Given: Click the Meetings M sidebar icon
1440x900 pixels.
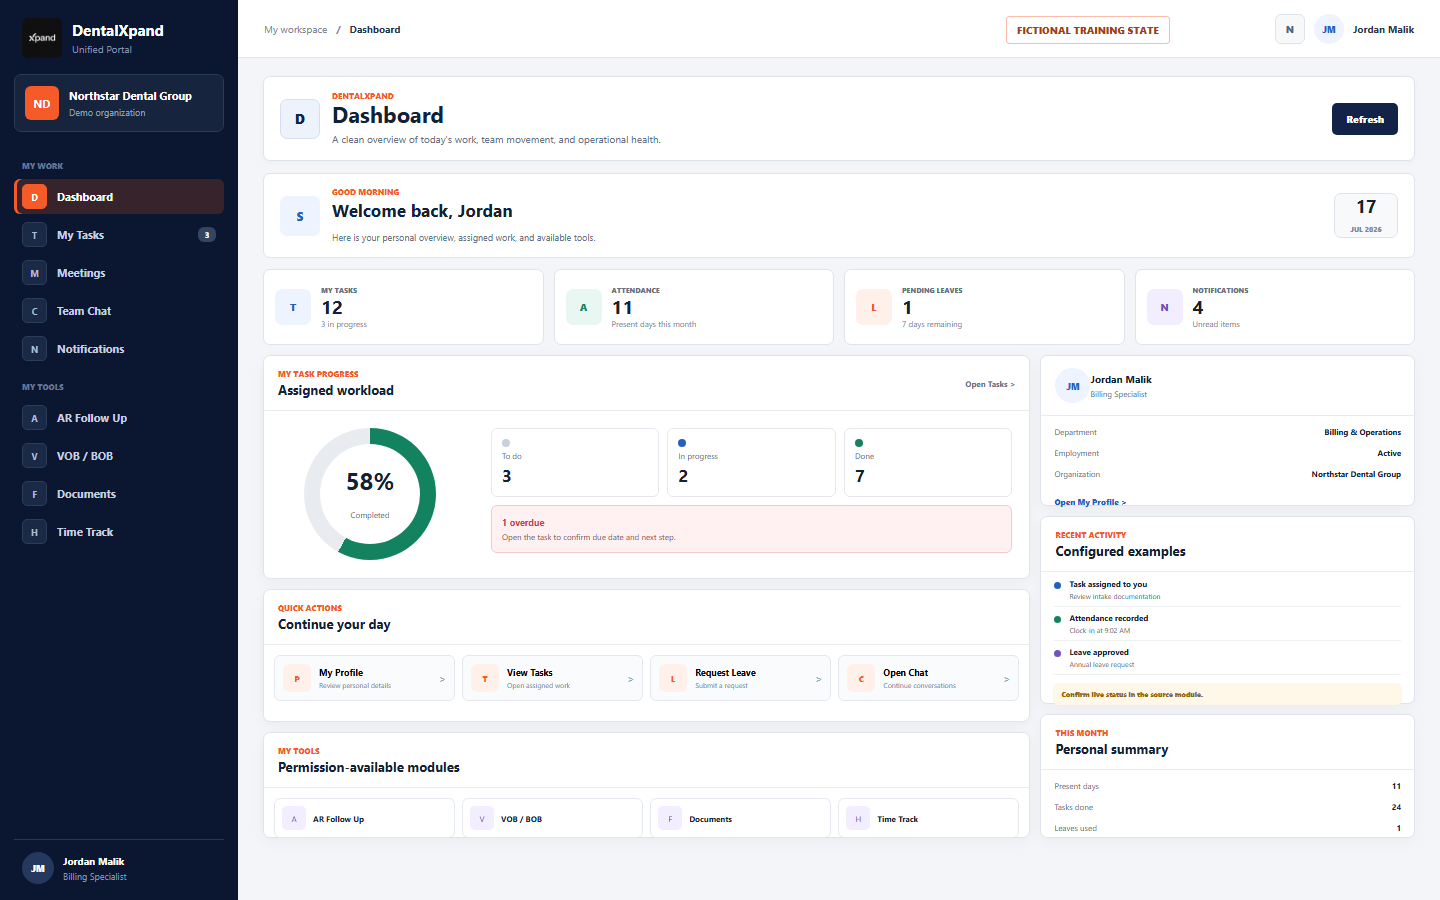Looking at the screenshot, I should click(x=34, y=273).
